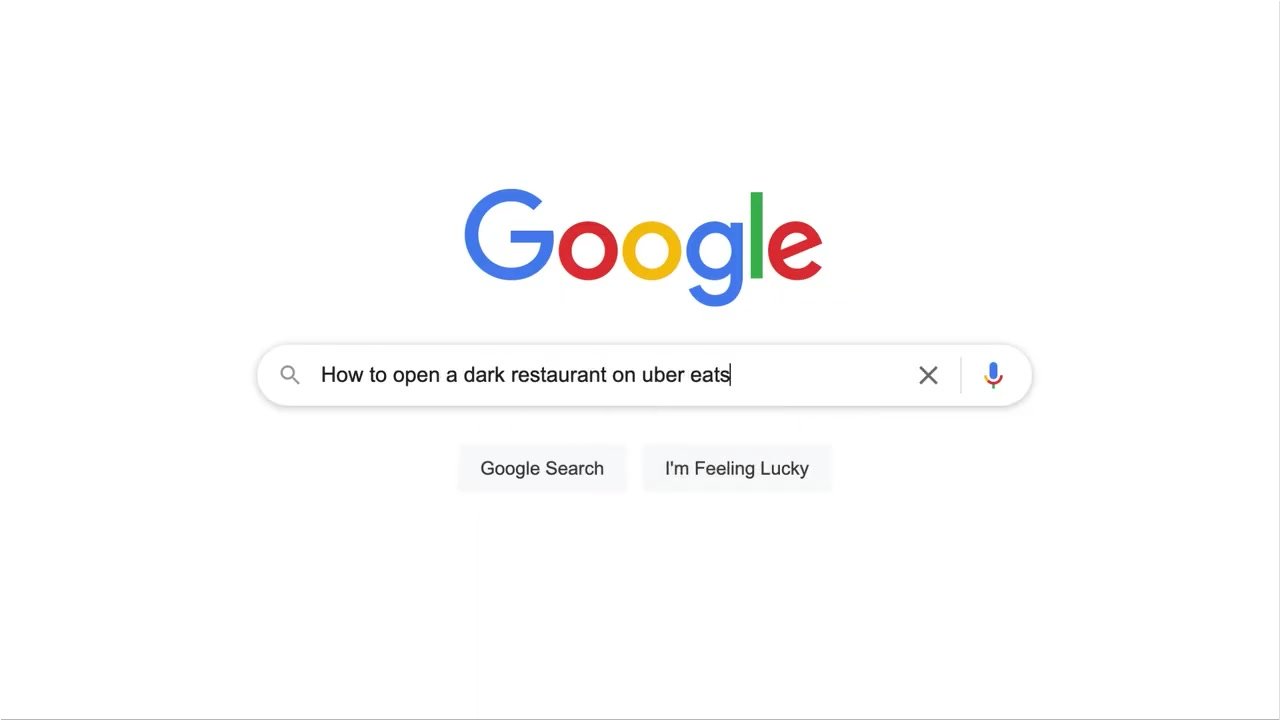1280x720 pixels.
Task: Click the word "dark" in the search box
Action: pyautogui.click(x=485, y=375)
